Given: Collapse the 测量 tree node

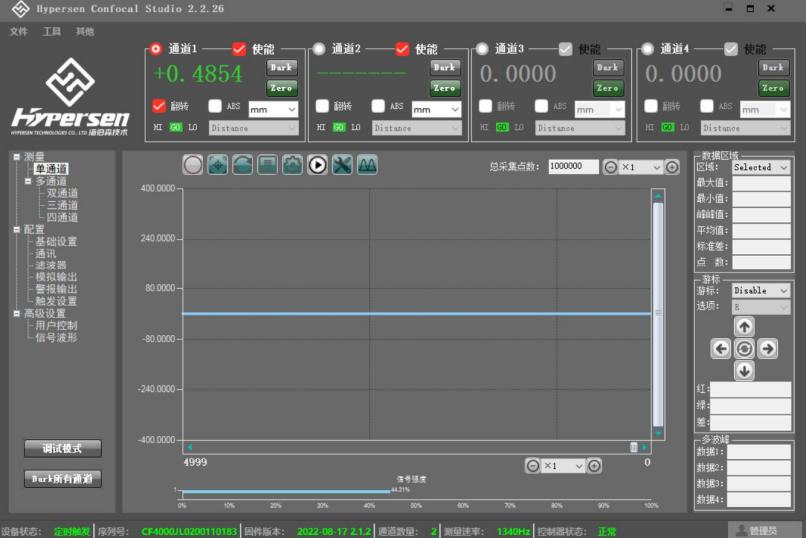Looking at the screenshot, I should coord(16,157).
